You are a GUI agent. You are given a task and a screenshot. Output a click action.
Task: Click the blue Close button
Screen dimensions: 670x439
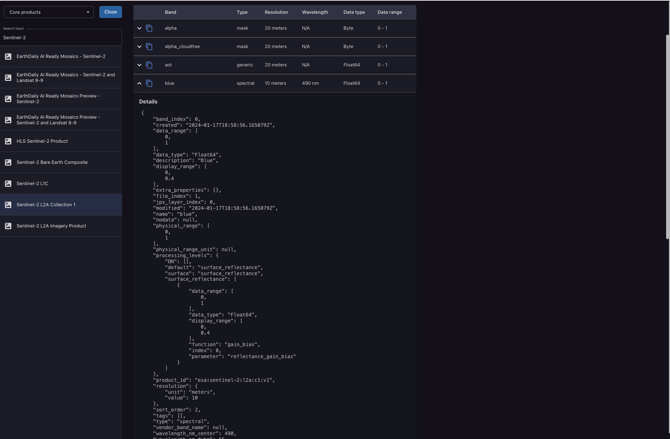point(110,12)
